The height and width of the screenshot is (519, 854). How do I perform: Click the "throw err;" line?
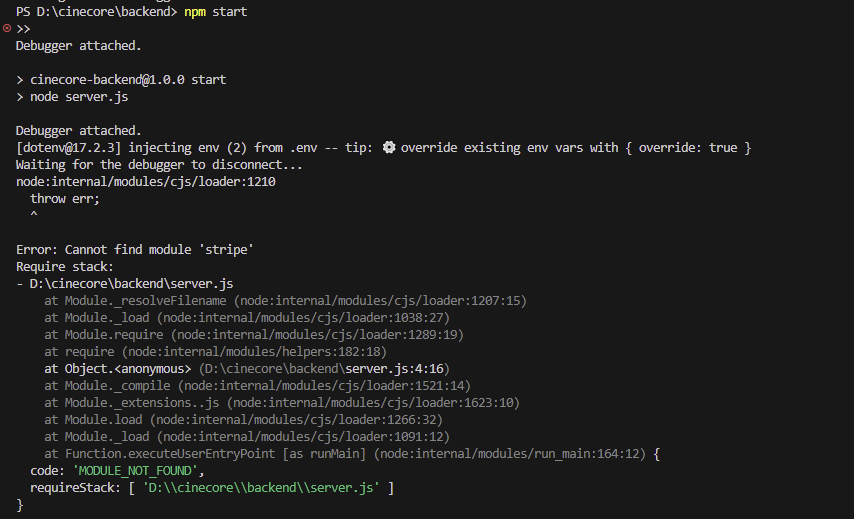pos(65,199)
